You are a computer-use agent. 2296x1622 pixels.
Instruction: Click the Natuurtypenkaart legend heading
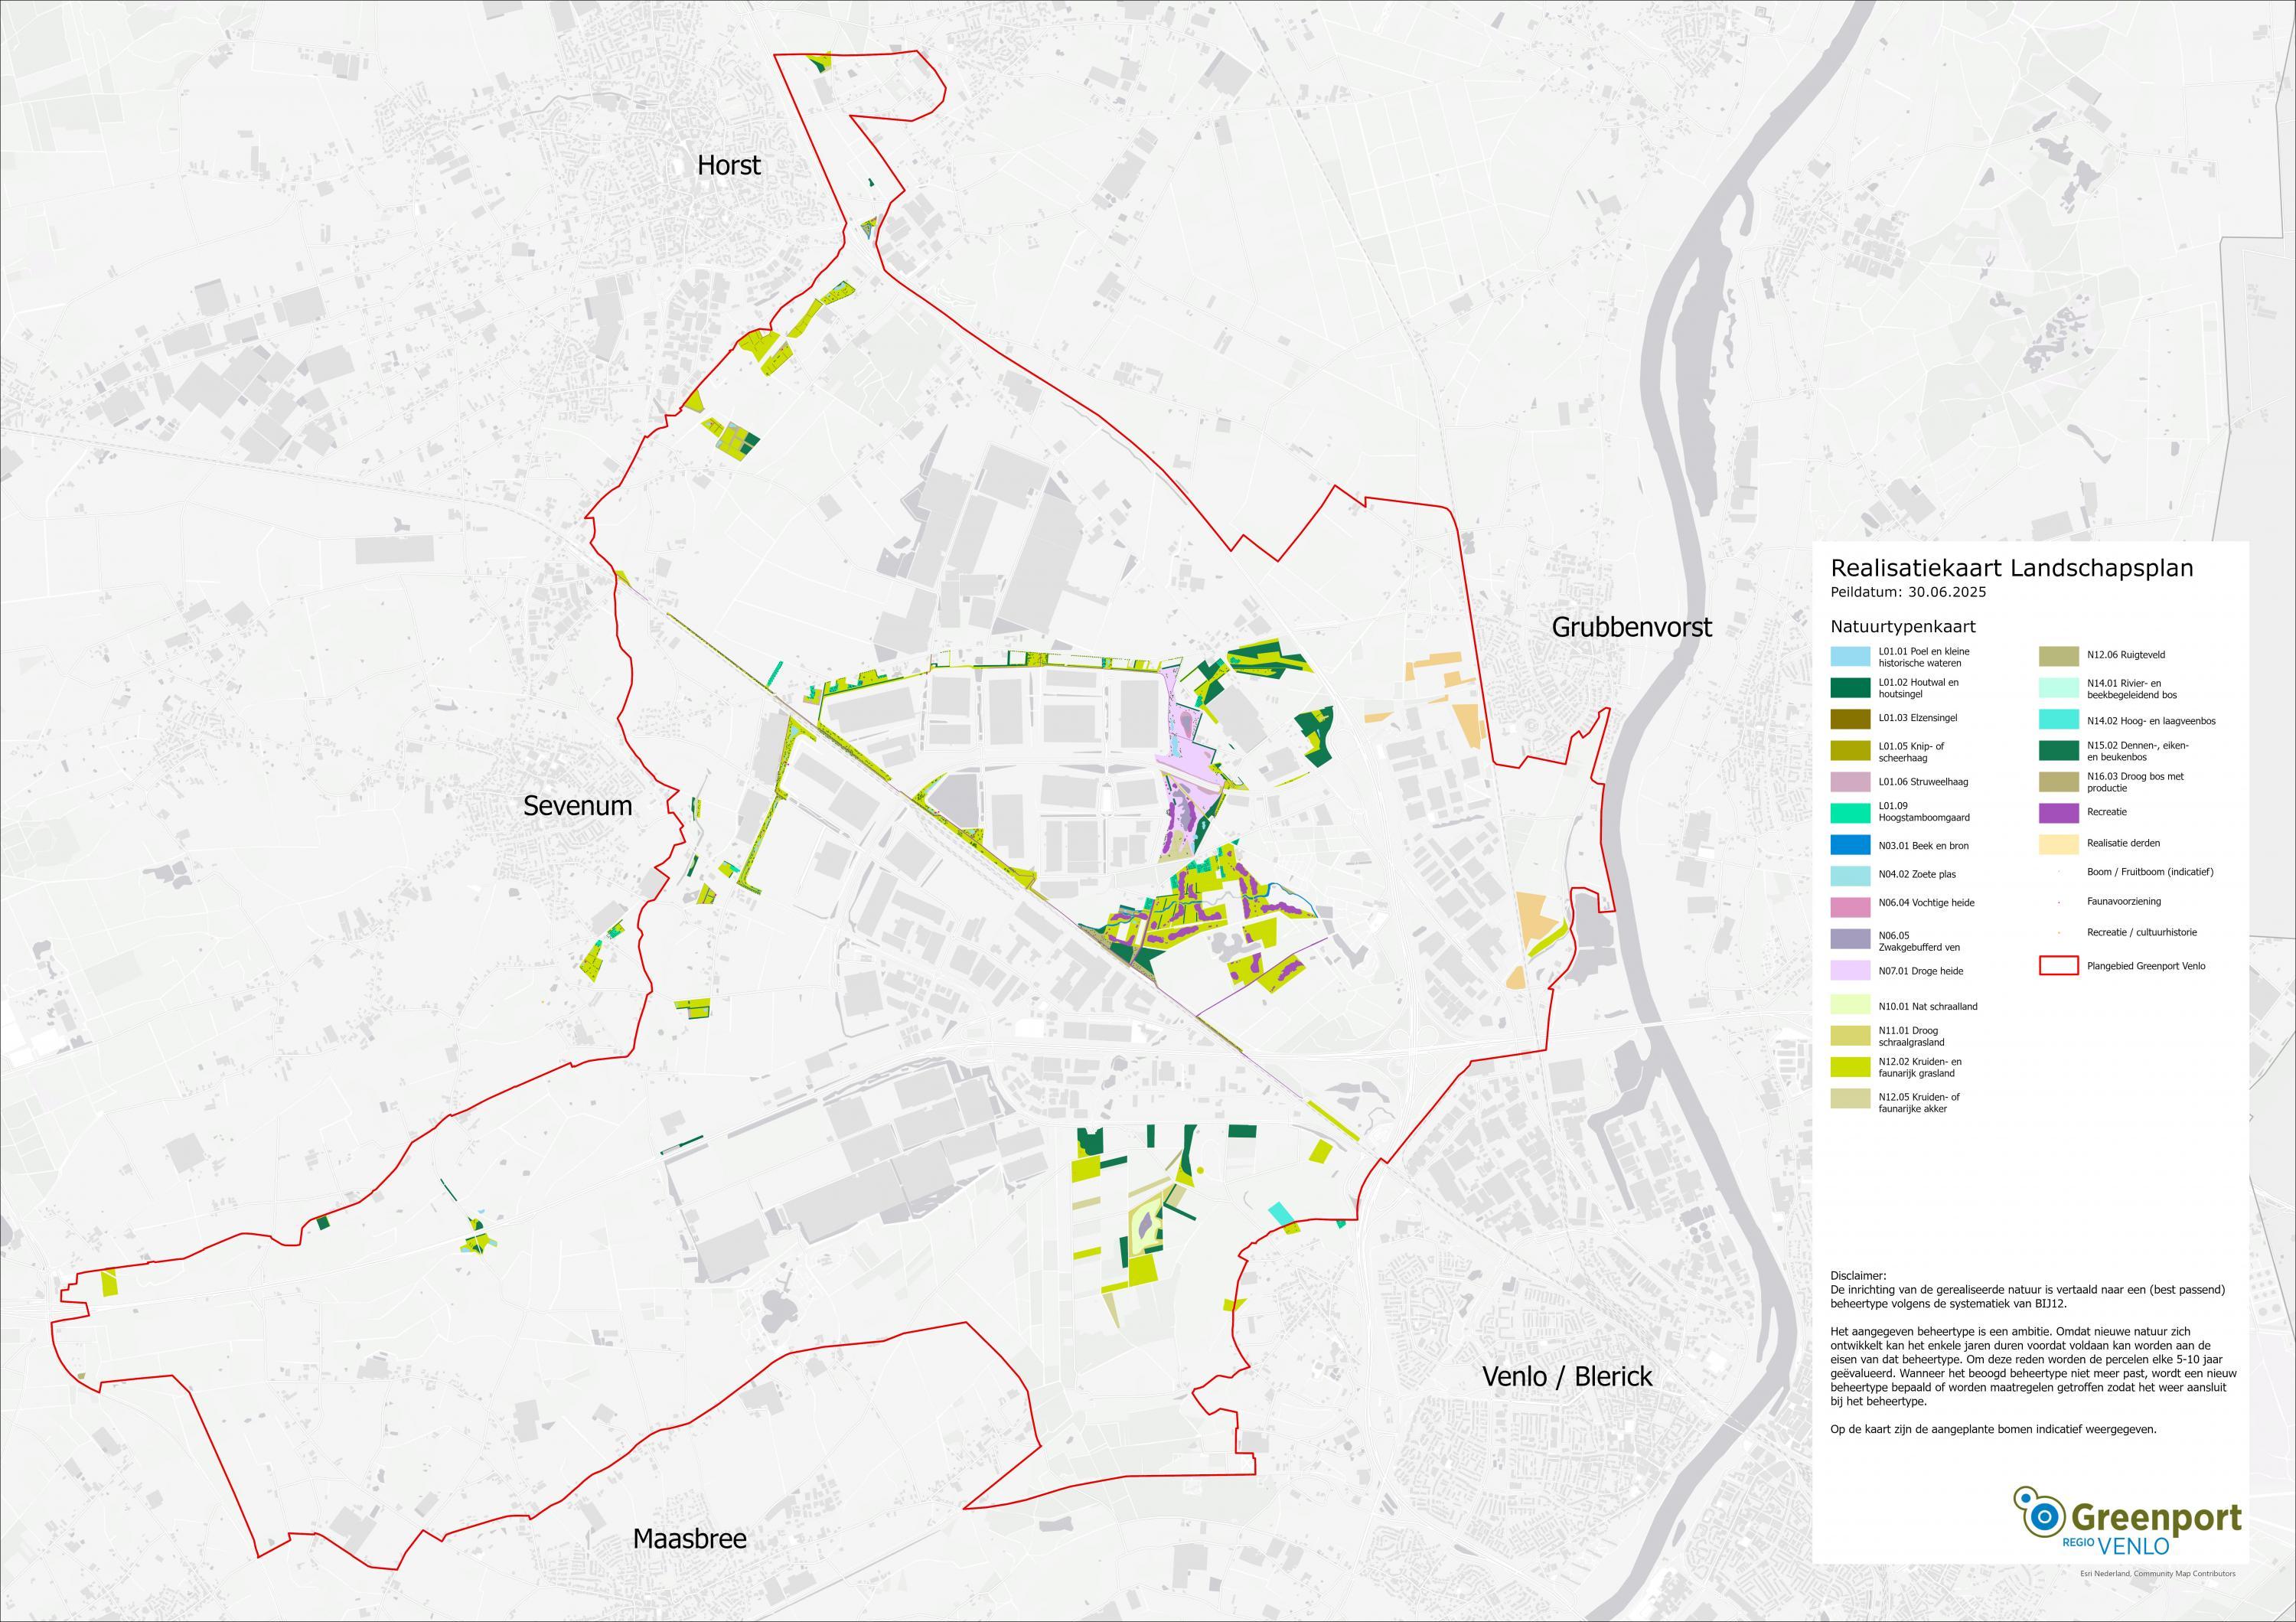pyautogui.click(x=1902, y=627)
